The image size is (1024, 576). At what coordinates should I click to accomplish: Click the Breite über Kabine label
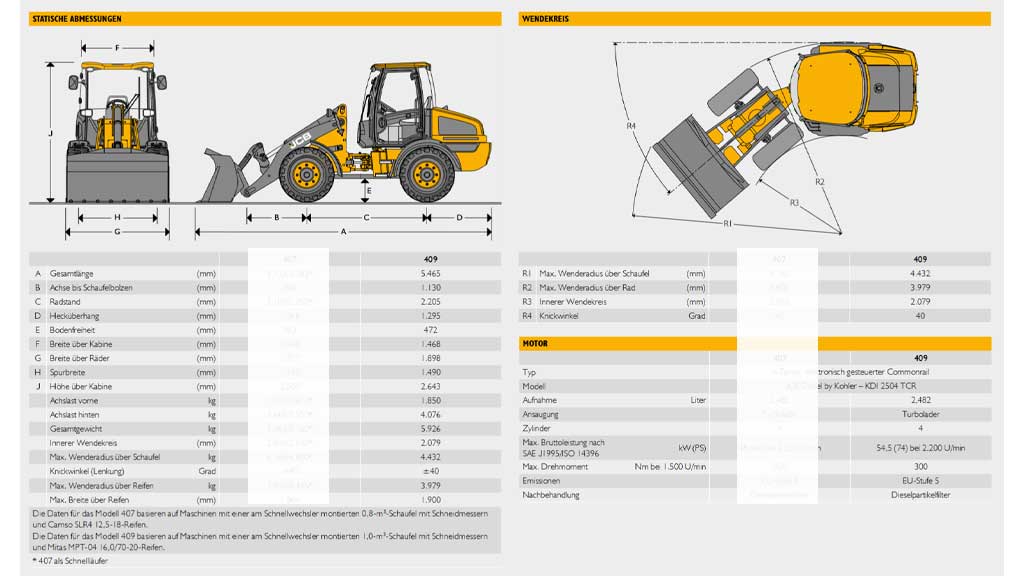click(x=81, y=344)
